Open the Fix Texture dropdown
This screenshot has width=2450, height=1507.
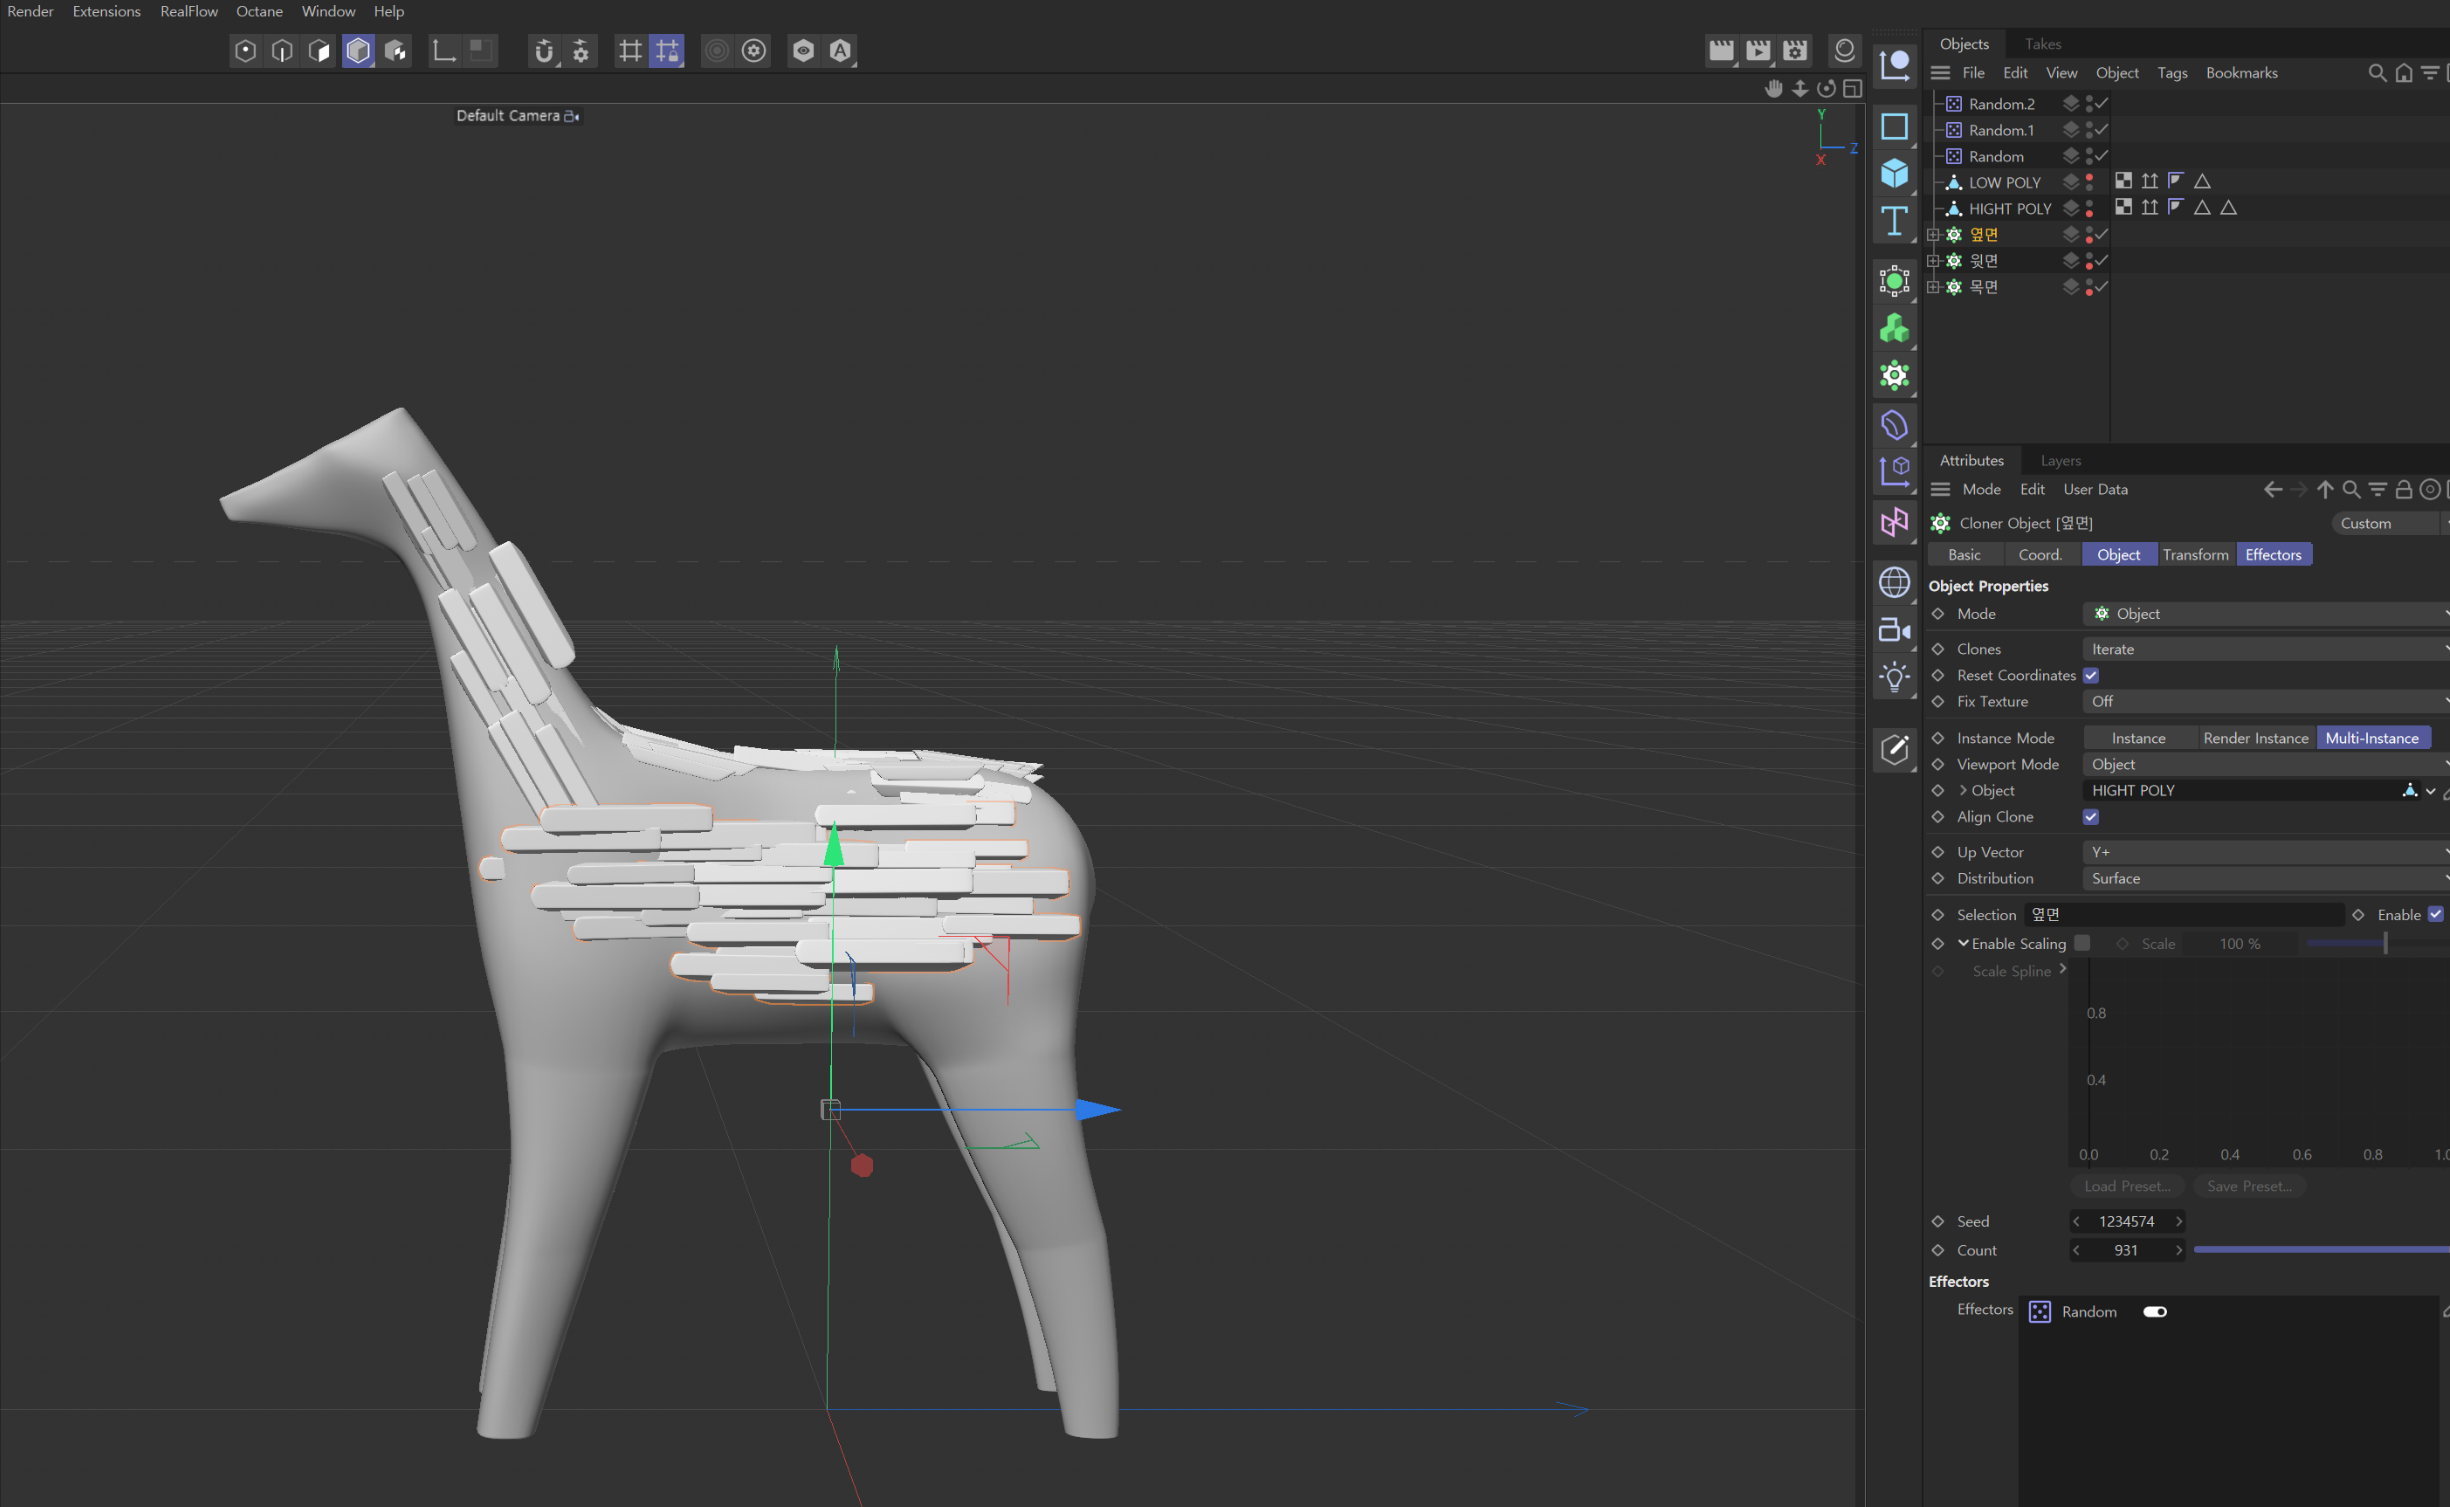[x=2265, y=701]
